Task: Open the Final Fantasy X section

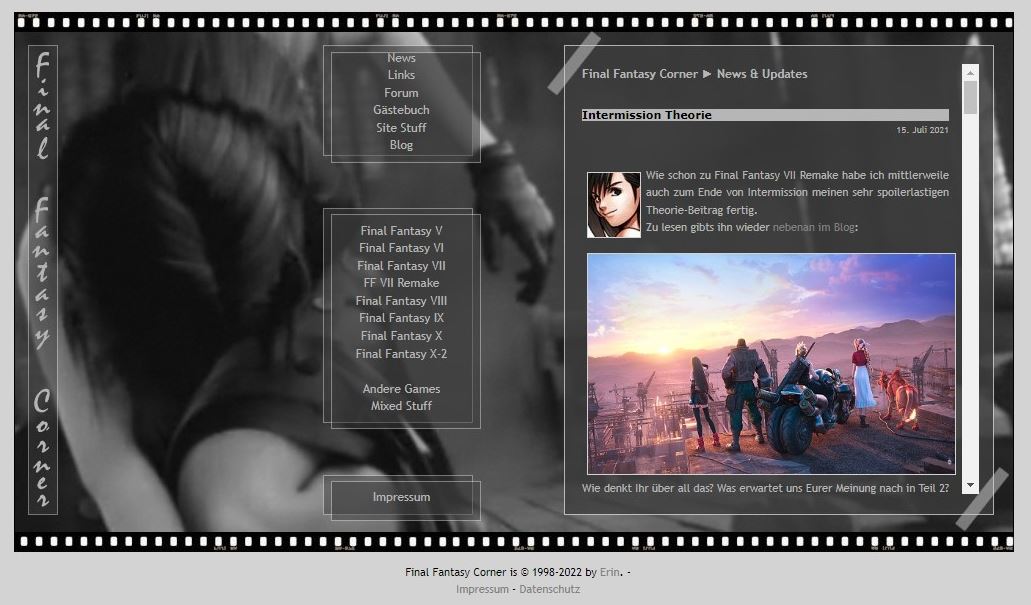Action: pyautogui.click(x=401, y=335)
